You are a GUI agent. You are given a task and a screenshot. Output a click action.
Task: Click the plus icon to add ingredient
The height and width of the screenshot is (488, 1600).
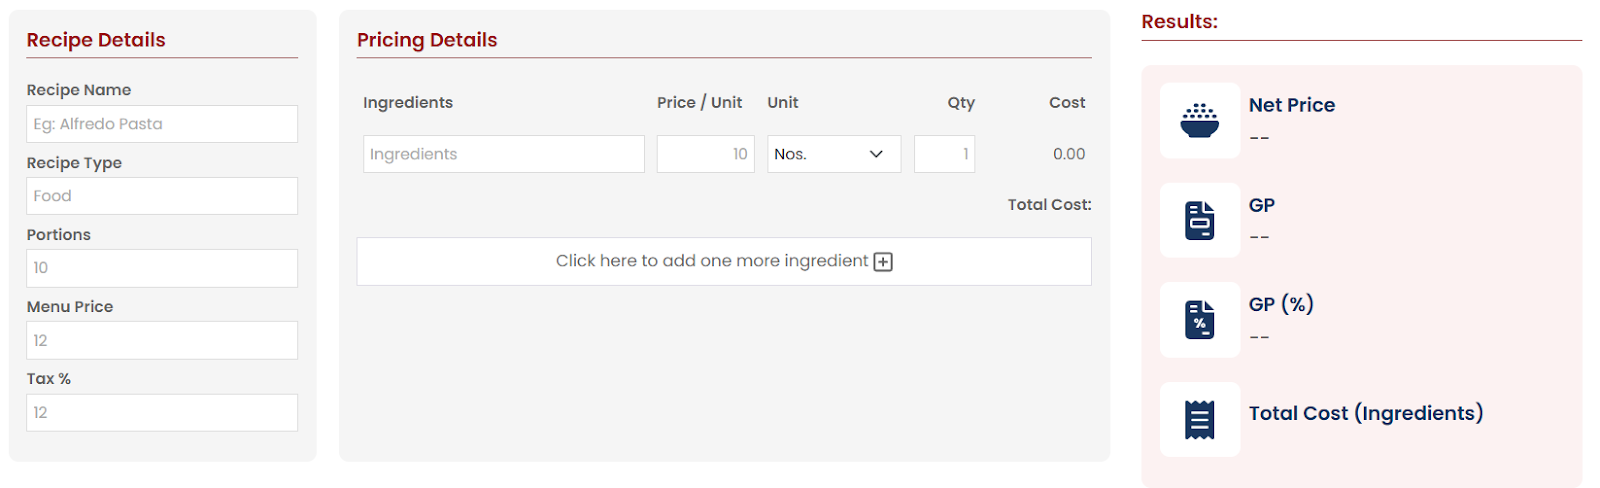[x=883, y=262]
